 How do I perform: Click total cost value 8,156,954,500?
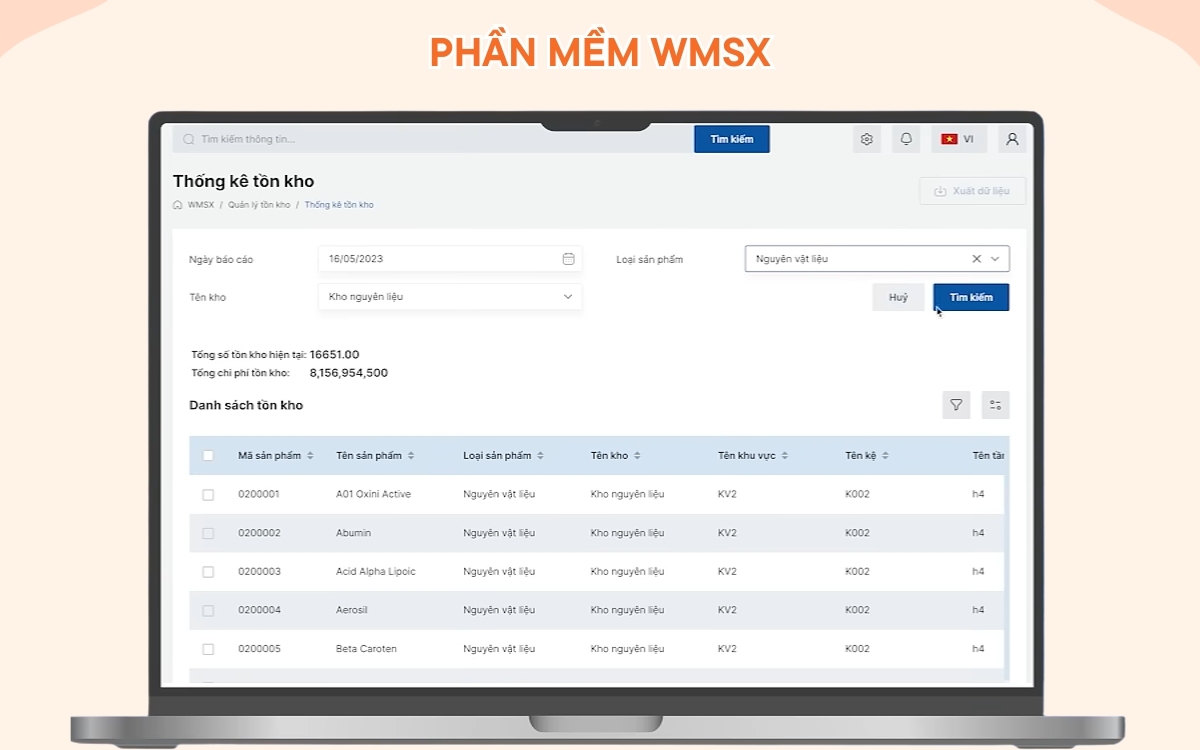348,373
